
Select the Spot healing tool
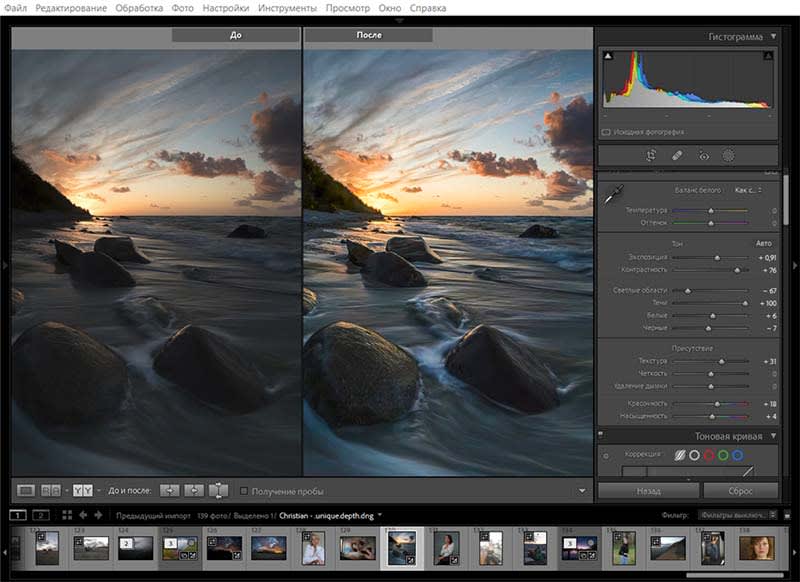coord(677,156)
